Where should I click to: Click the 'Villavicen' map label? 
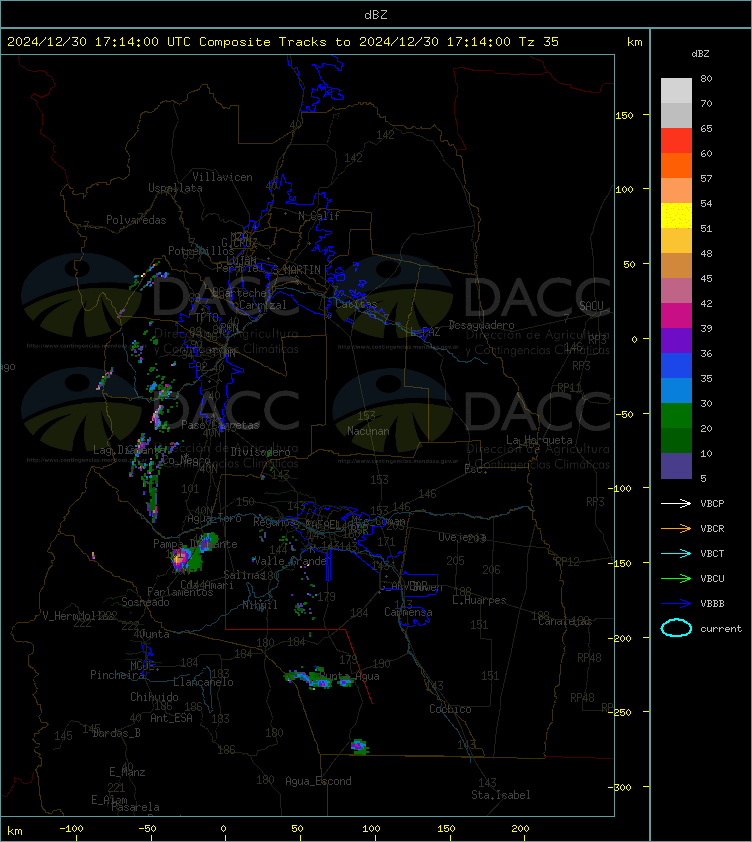pyautogui.click(x=222, y=177)
